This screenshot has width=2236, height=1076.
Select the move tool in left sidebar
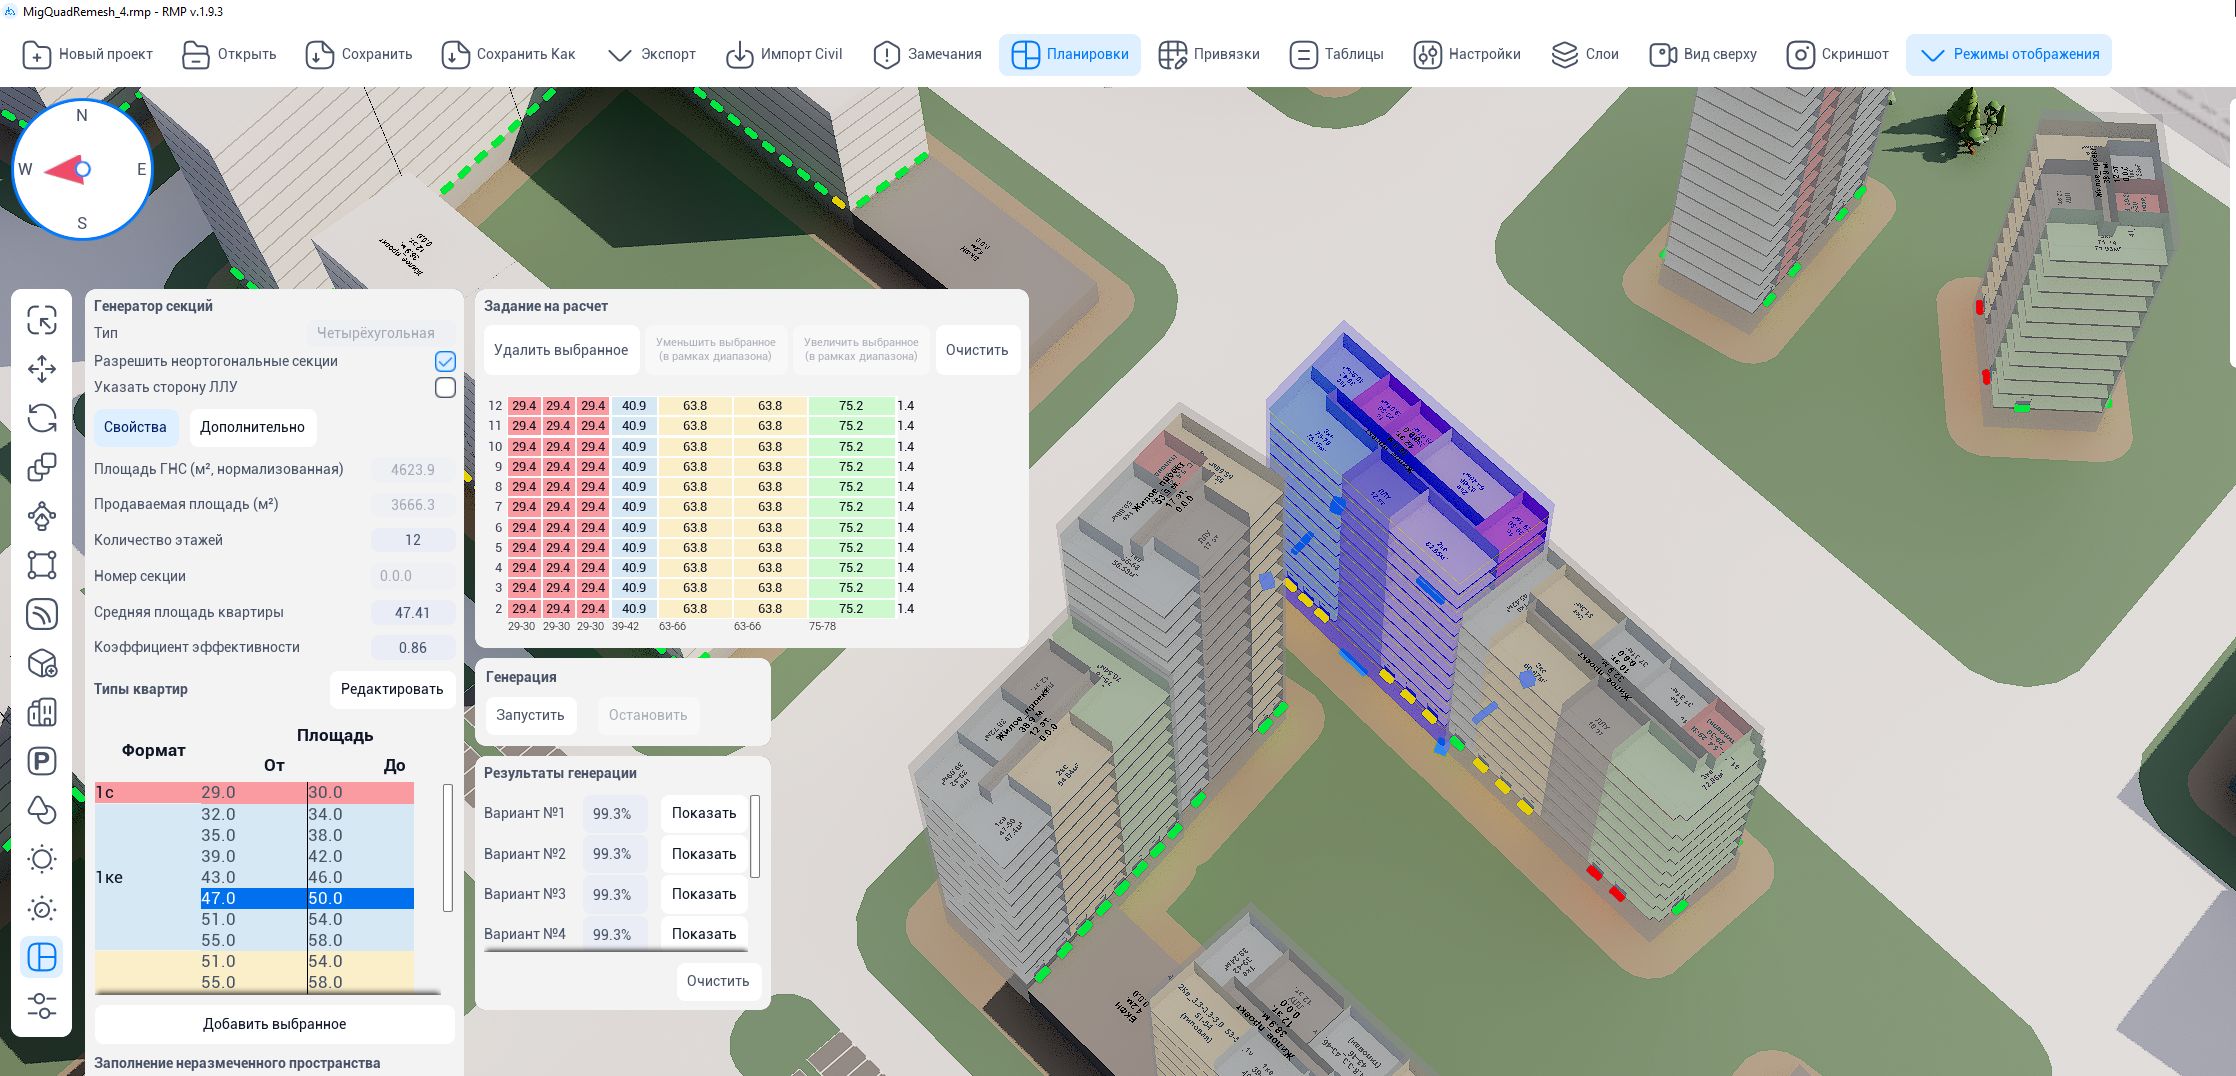(x=42, y=369)
